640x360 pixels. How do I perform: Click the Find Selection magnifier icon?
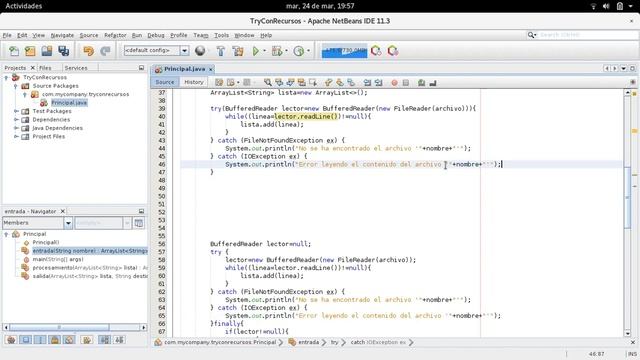268,83
